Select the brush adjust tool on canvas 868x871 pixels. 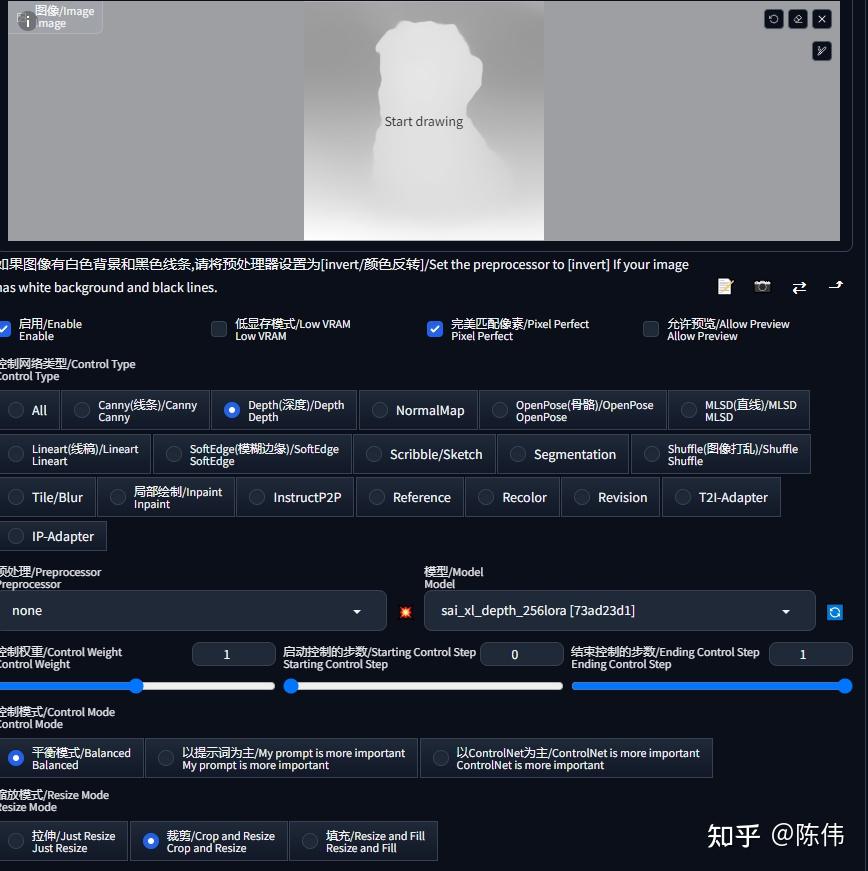821,51
